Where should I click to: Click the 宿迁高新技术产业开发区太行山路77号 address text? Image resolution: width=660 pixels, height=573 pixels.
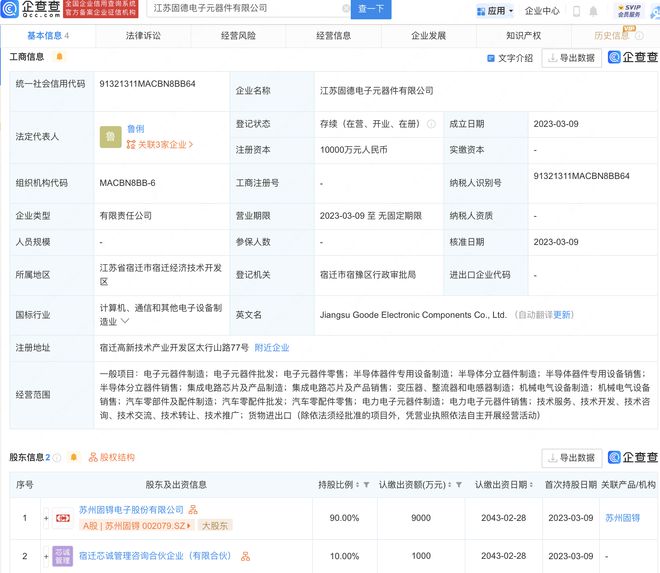pos(174,348)
